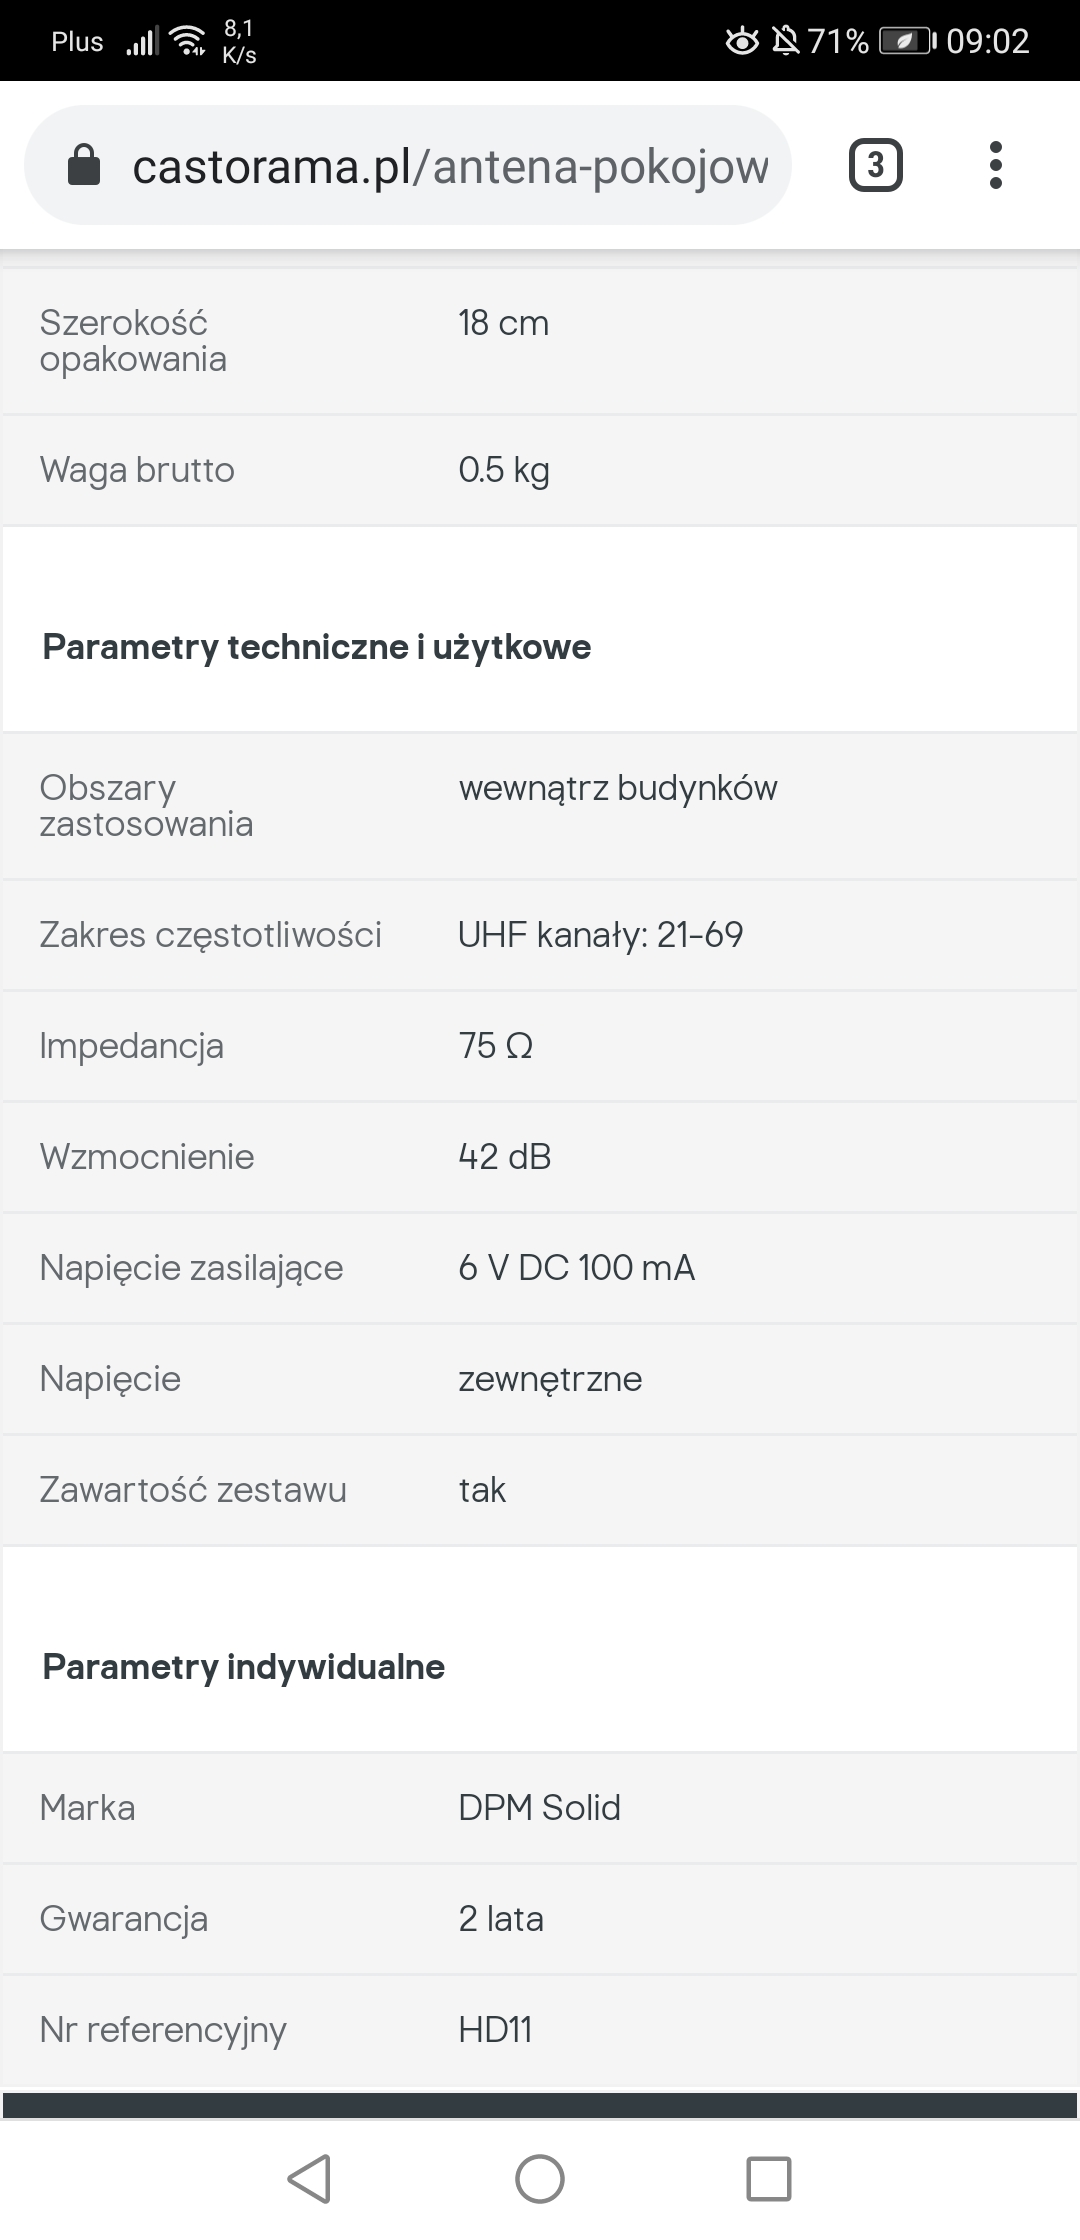Tap the Wzmocnienie 42 dB row
Image resolution: width=1080 pixels, height=2240 pixels.
point(540,1157)
